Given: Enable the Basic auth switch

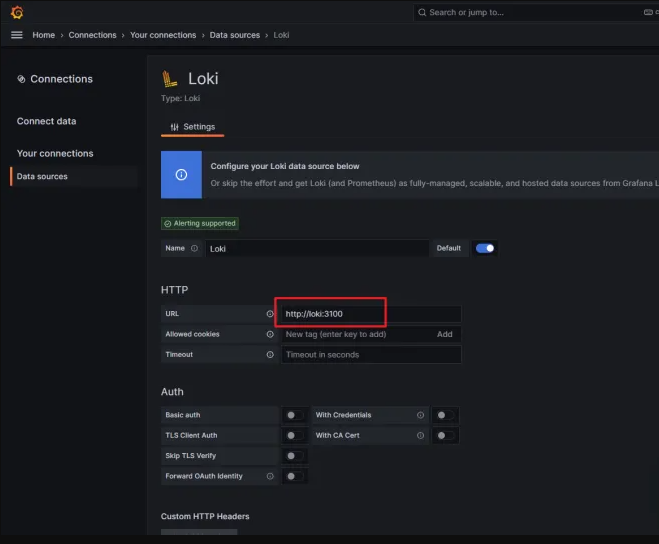Looking at the screenshot, I should tap(295, 415).
